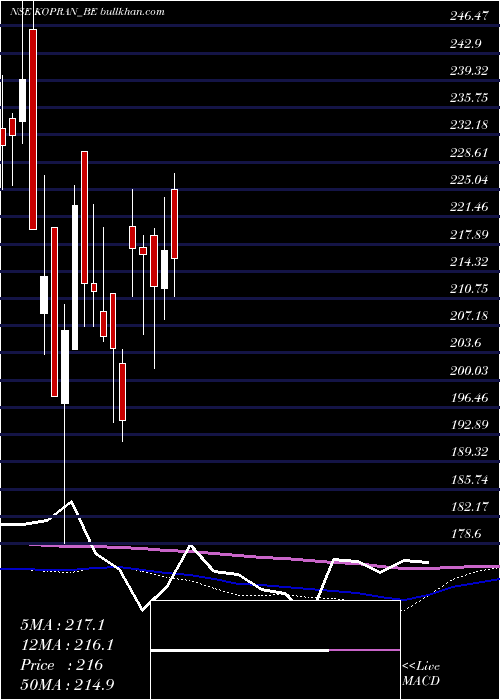Select the 207.18 price axis label

pyautogui.click(x=469, y=317)
